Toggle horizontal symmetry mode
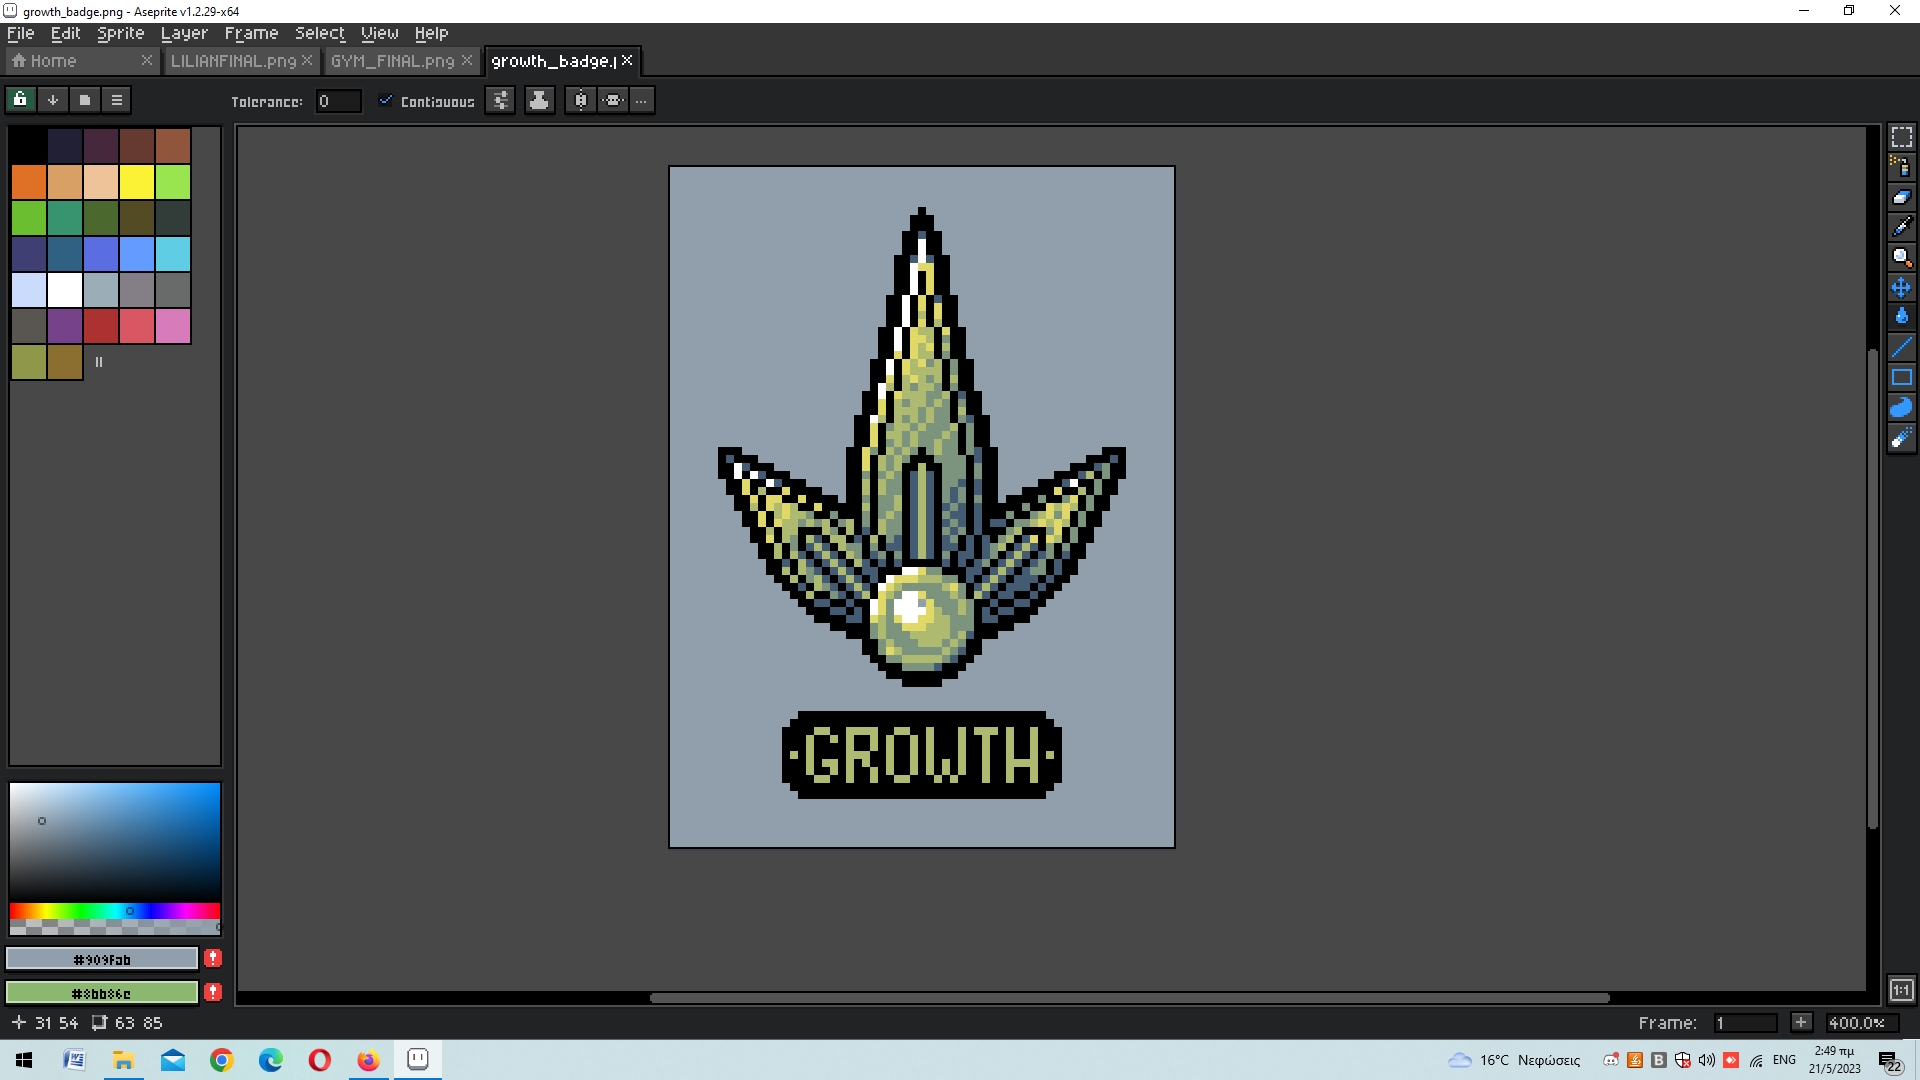Image resolution: width=1920 pixels, height=1080 pixels. (x=613, y=100)
